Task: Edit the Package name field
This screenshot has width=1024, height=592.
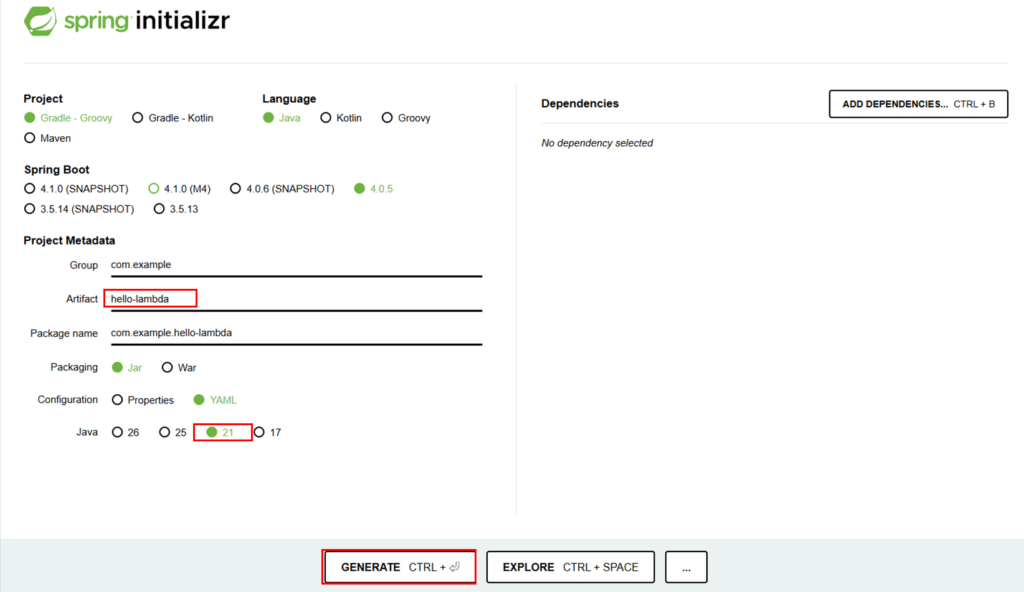Action: [295, 333]
